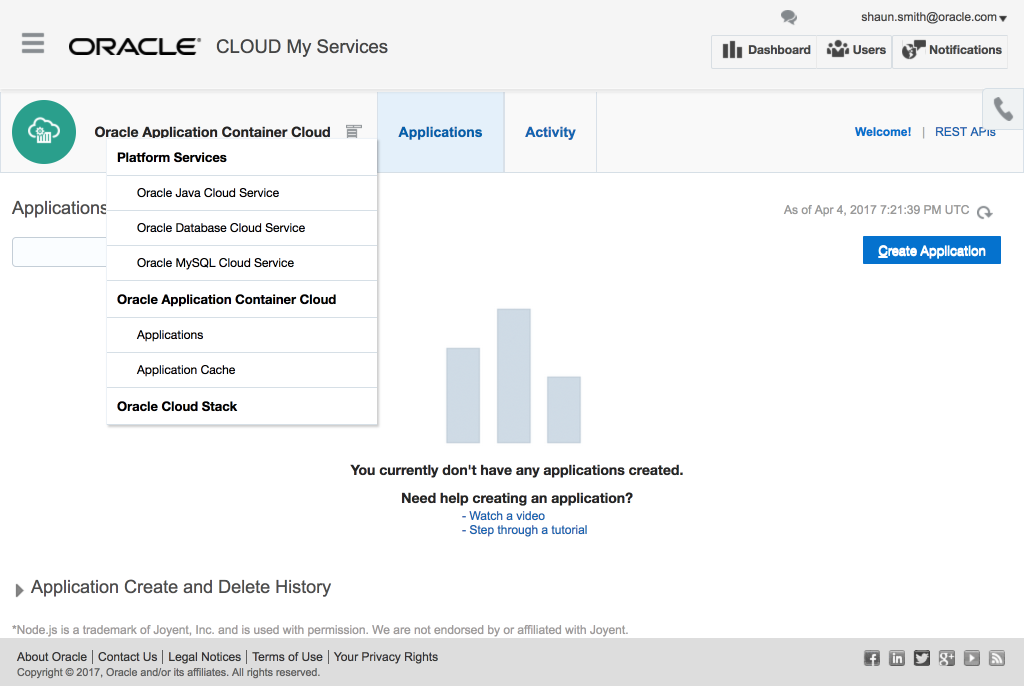Open the Legal Notices footer link
This screenshot has width=1024, height=690.
coord(204,657)
